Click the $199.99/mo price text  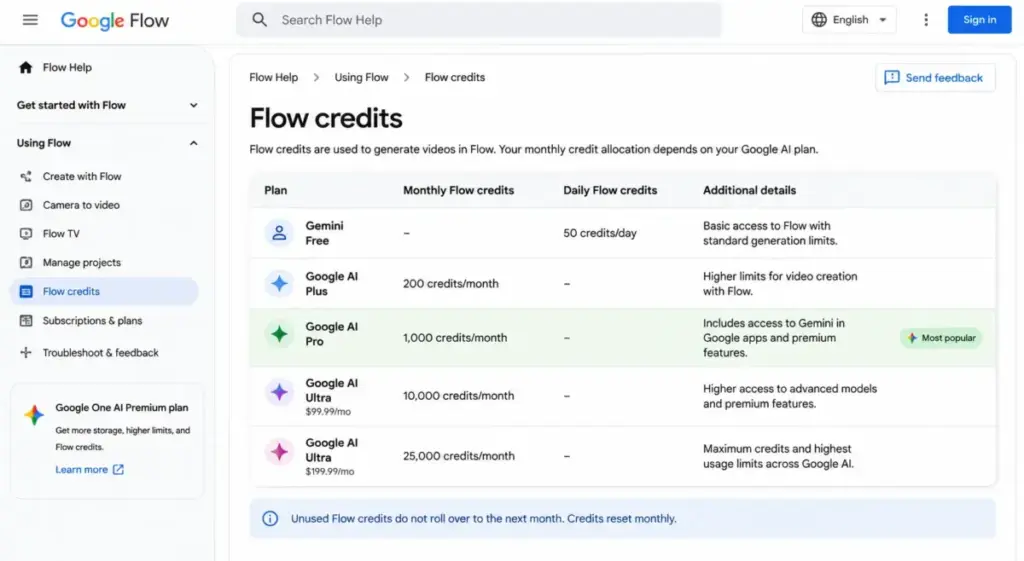point(330,472)
